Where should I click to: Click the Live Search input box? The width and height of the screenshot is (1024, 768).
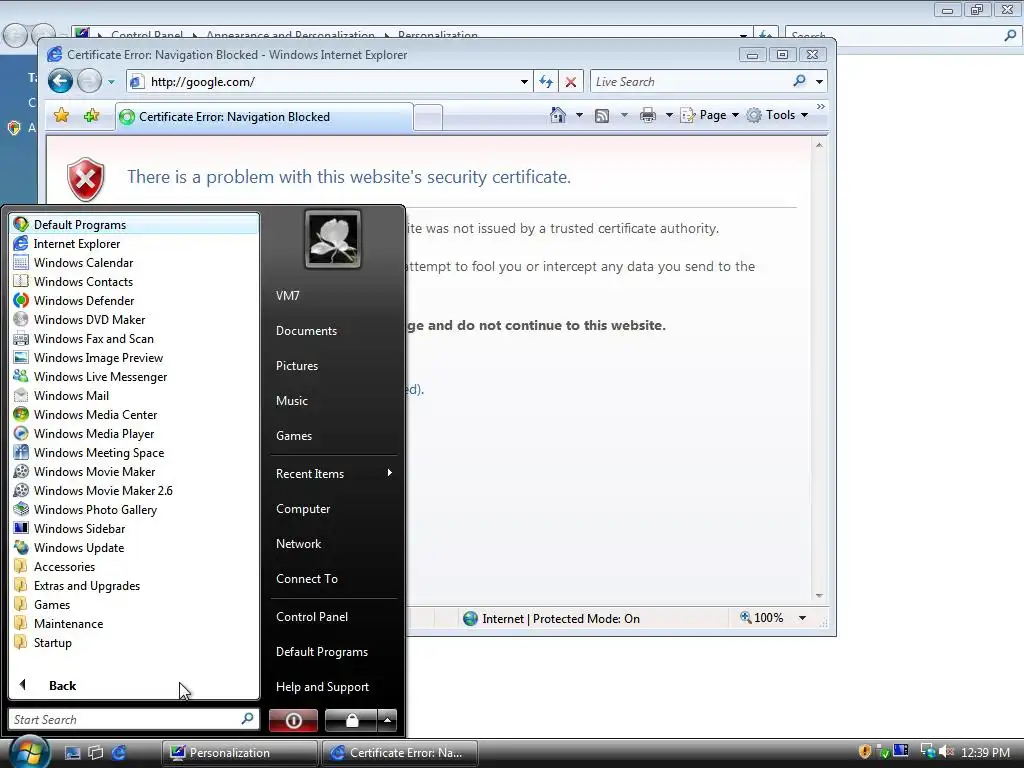coord(690,82)
